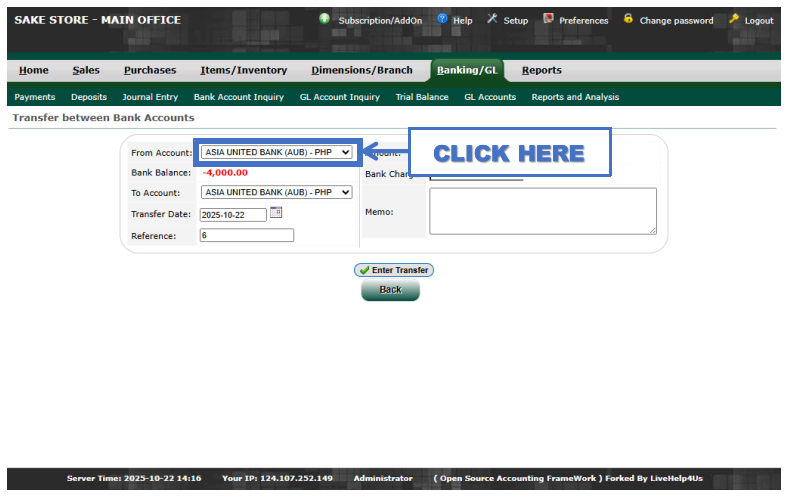The image size is (788, 497).
Task: Go to Bank Account Inquiry
Action: pyautogui.click(x=239, y=97)
